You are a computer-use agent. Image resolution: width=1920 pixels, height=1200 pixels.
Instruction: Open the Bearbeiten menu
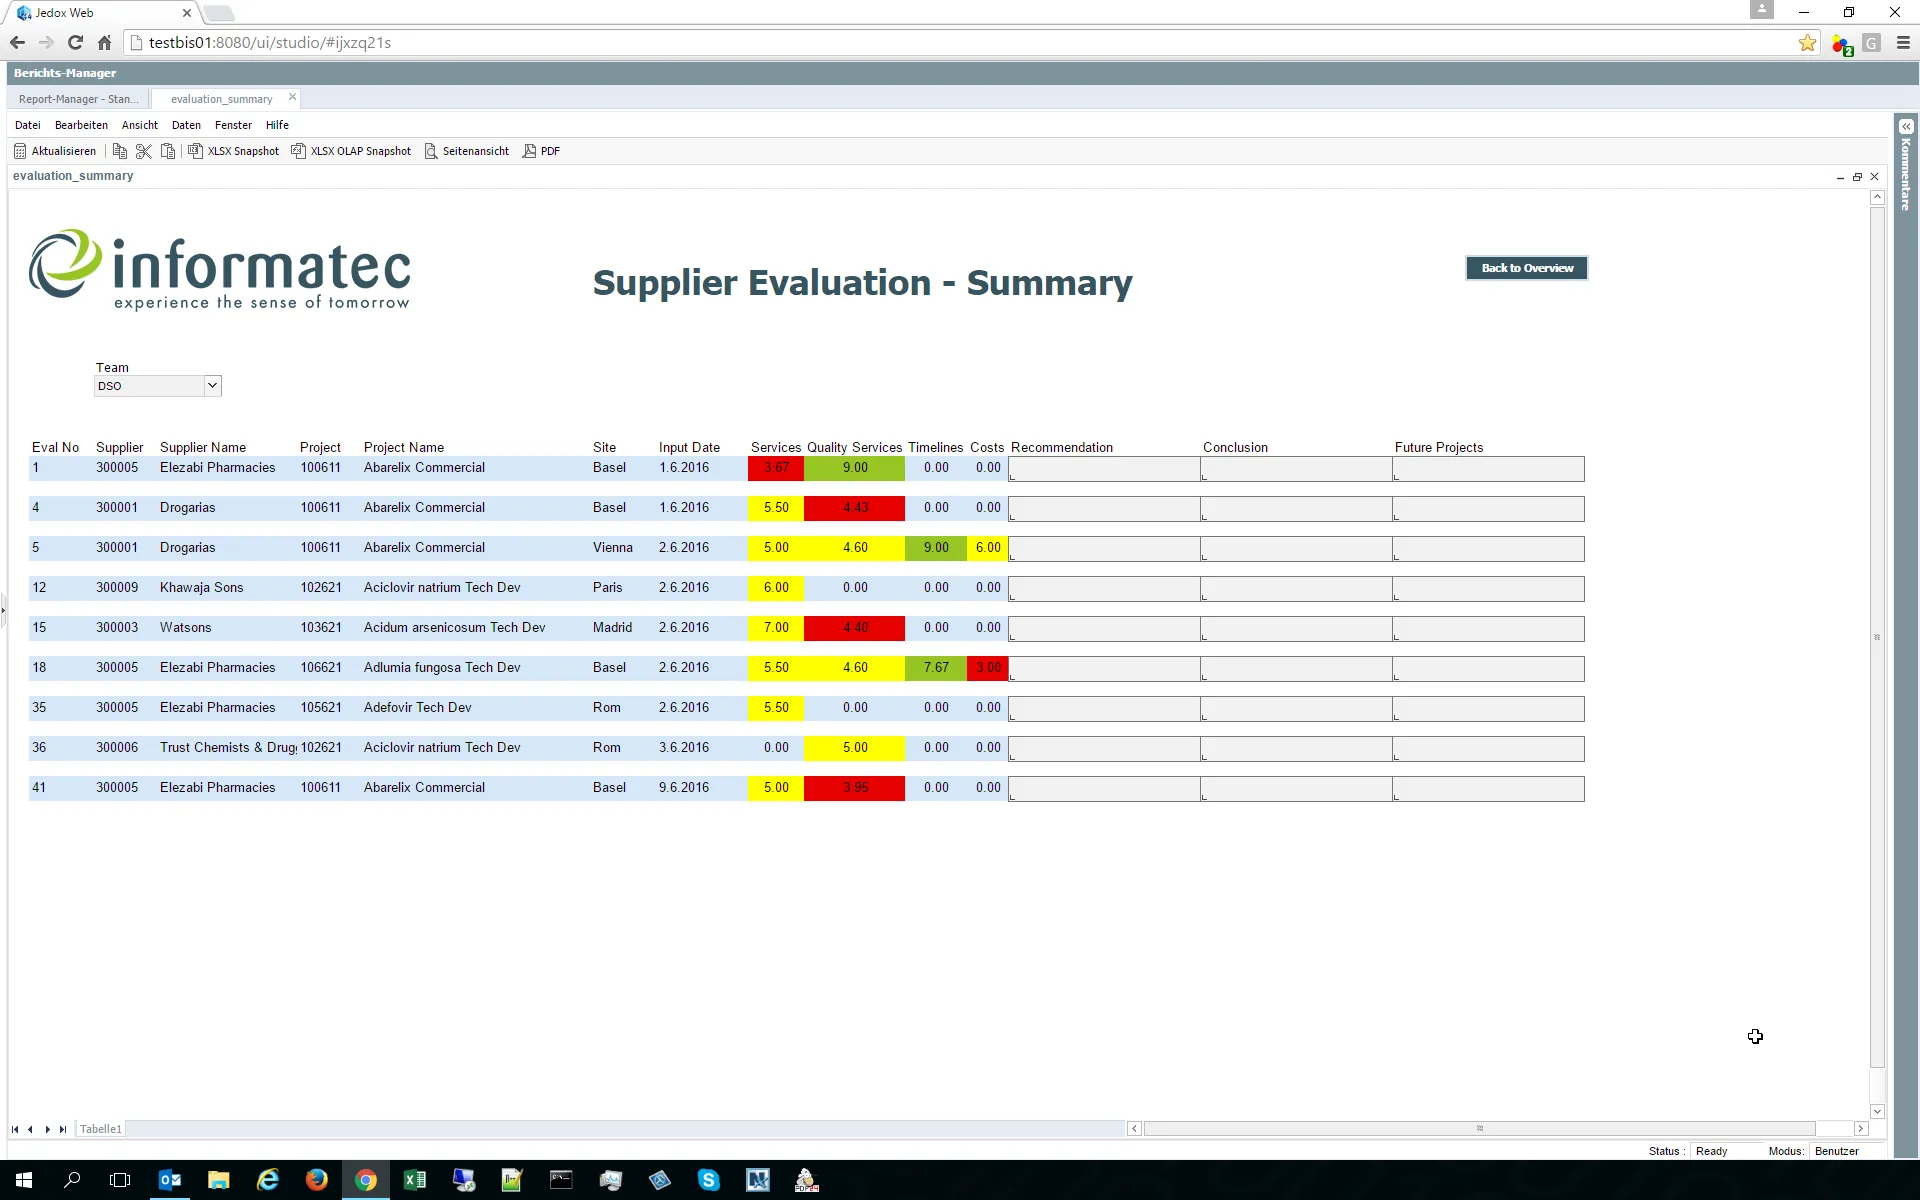point(81,125)
